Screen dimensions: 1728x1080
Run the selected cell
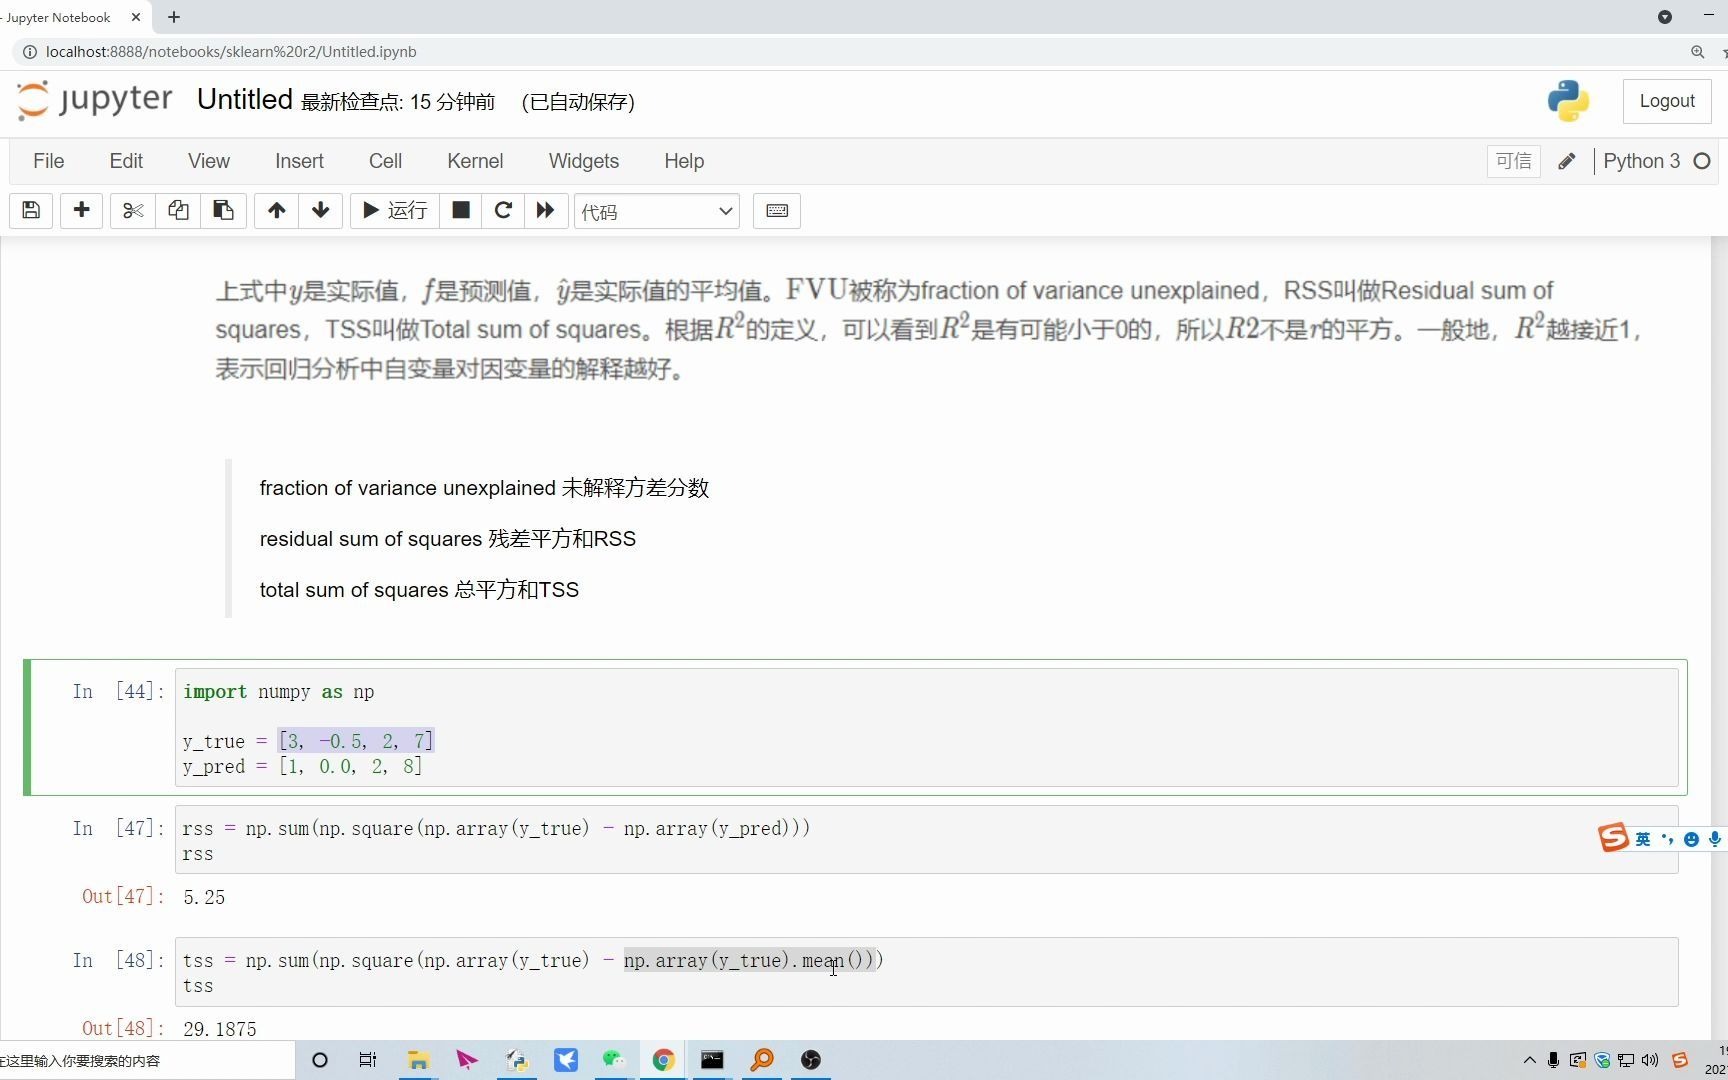[x=392, y=210]
